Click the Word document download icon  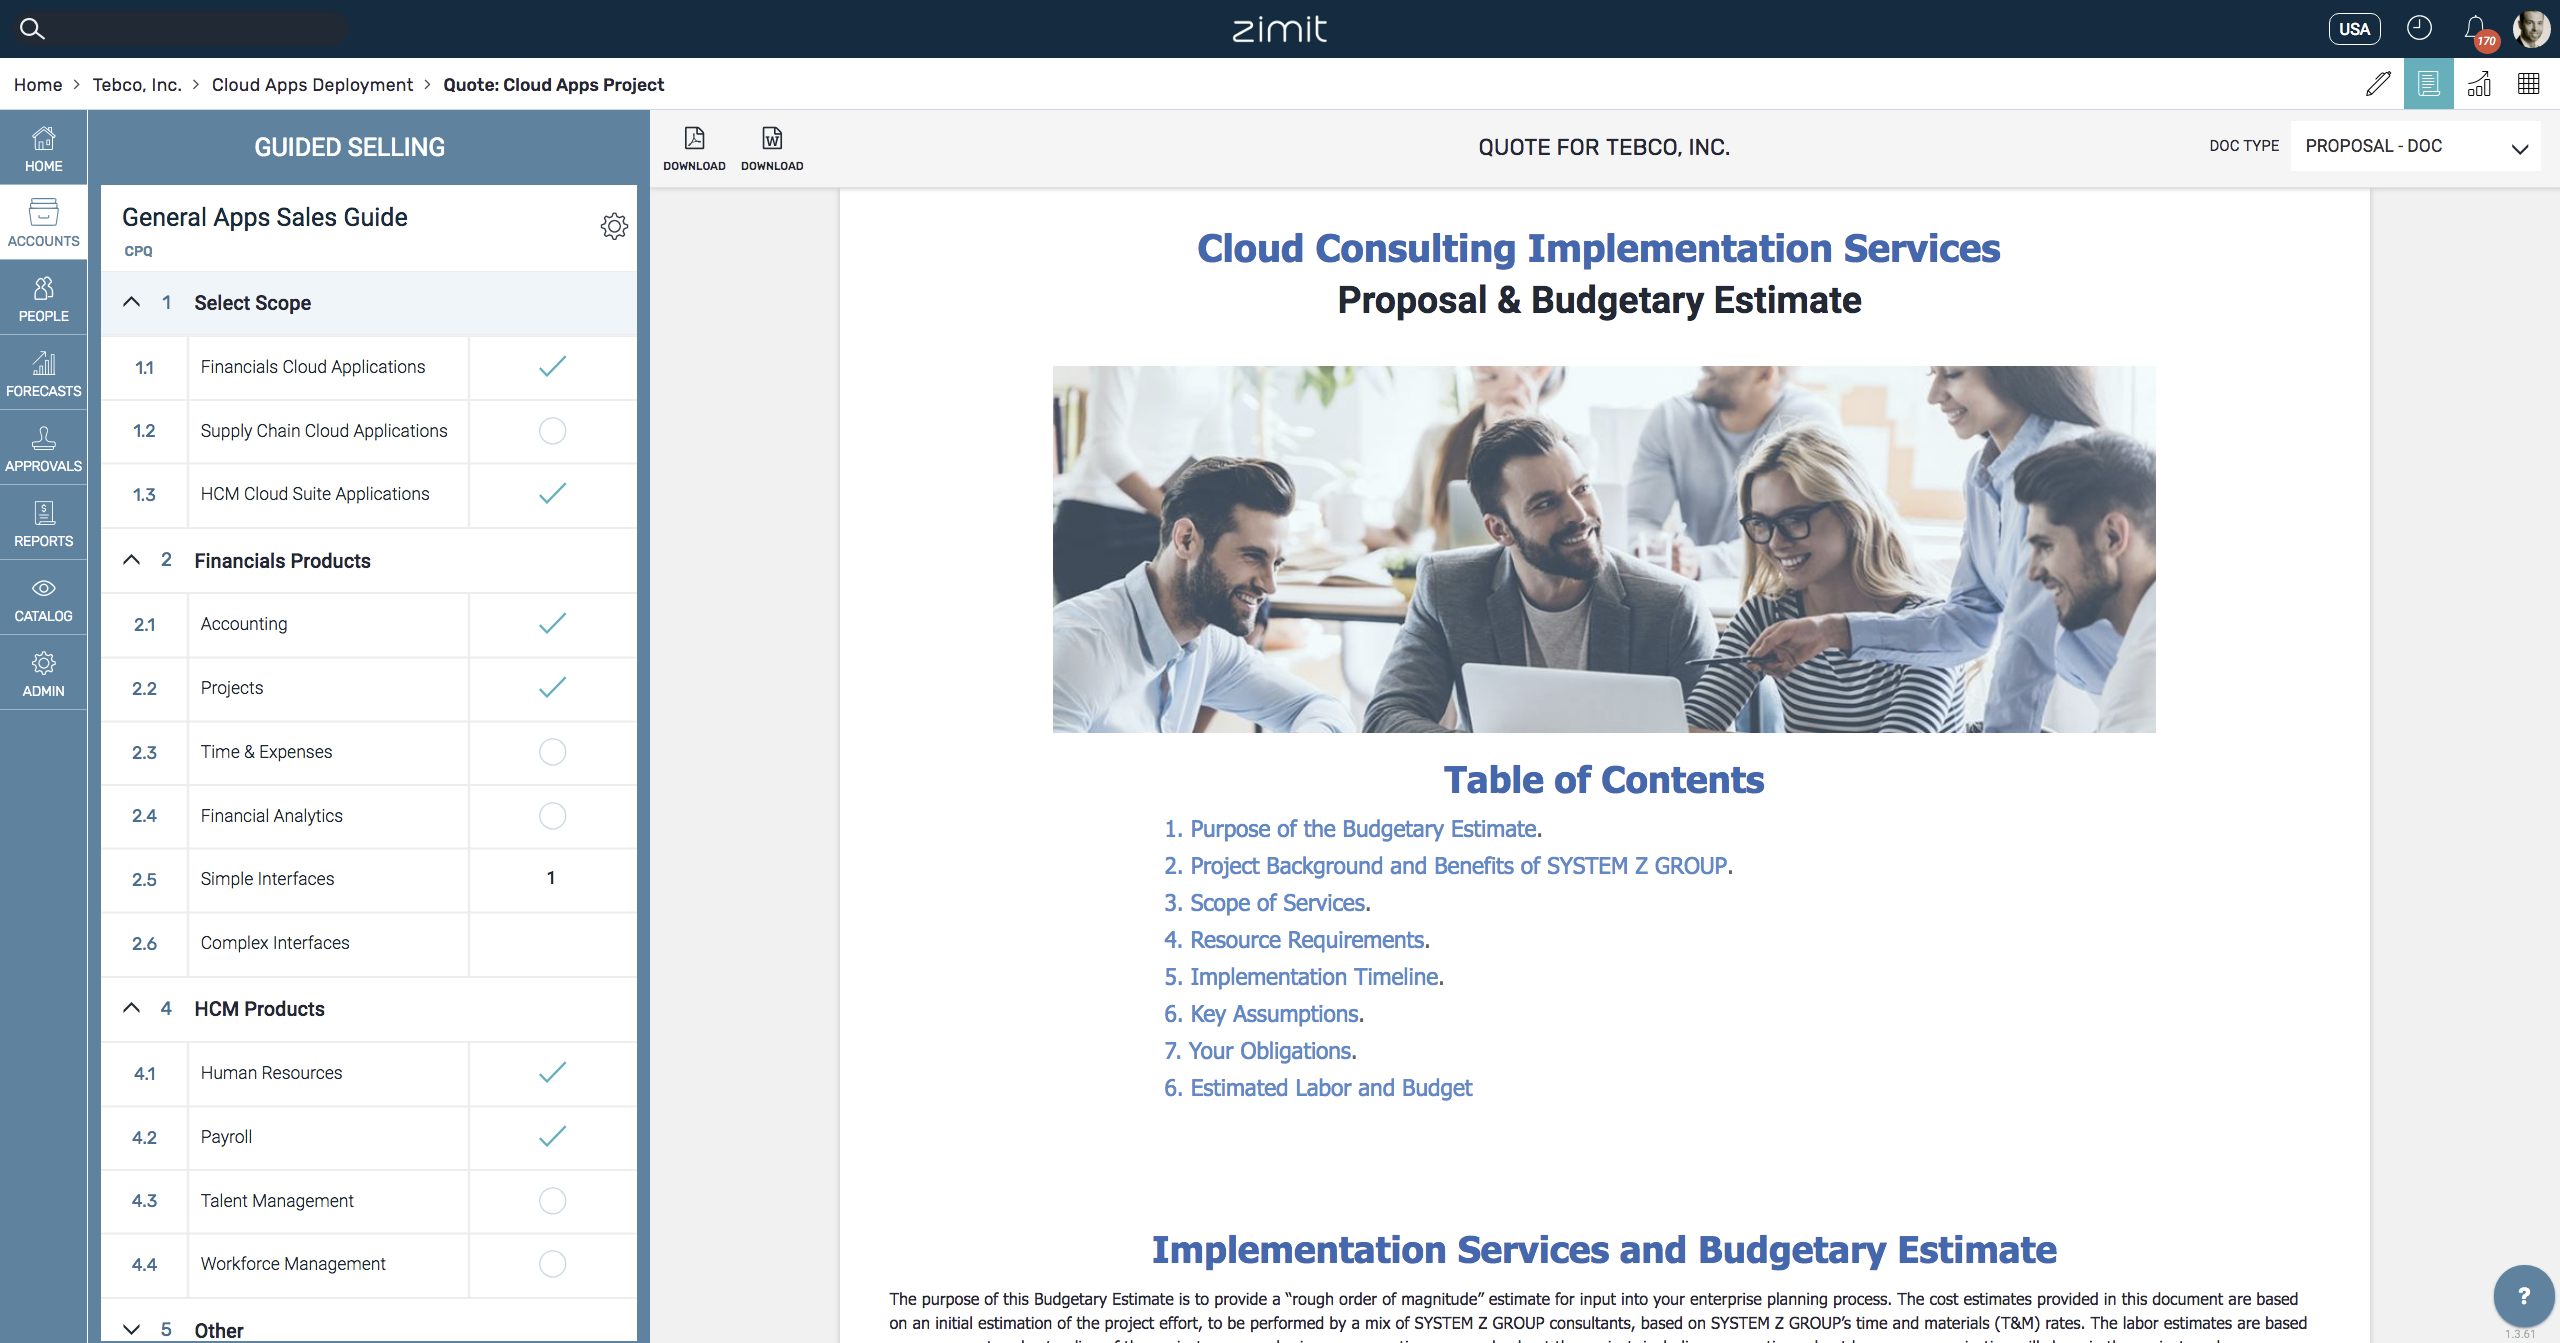coord(772,139)
